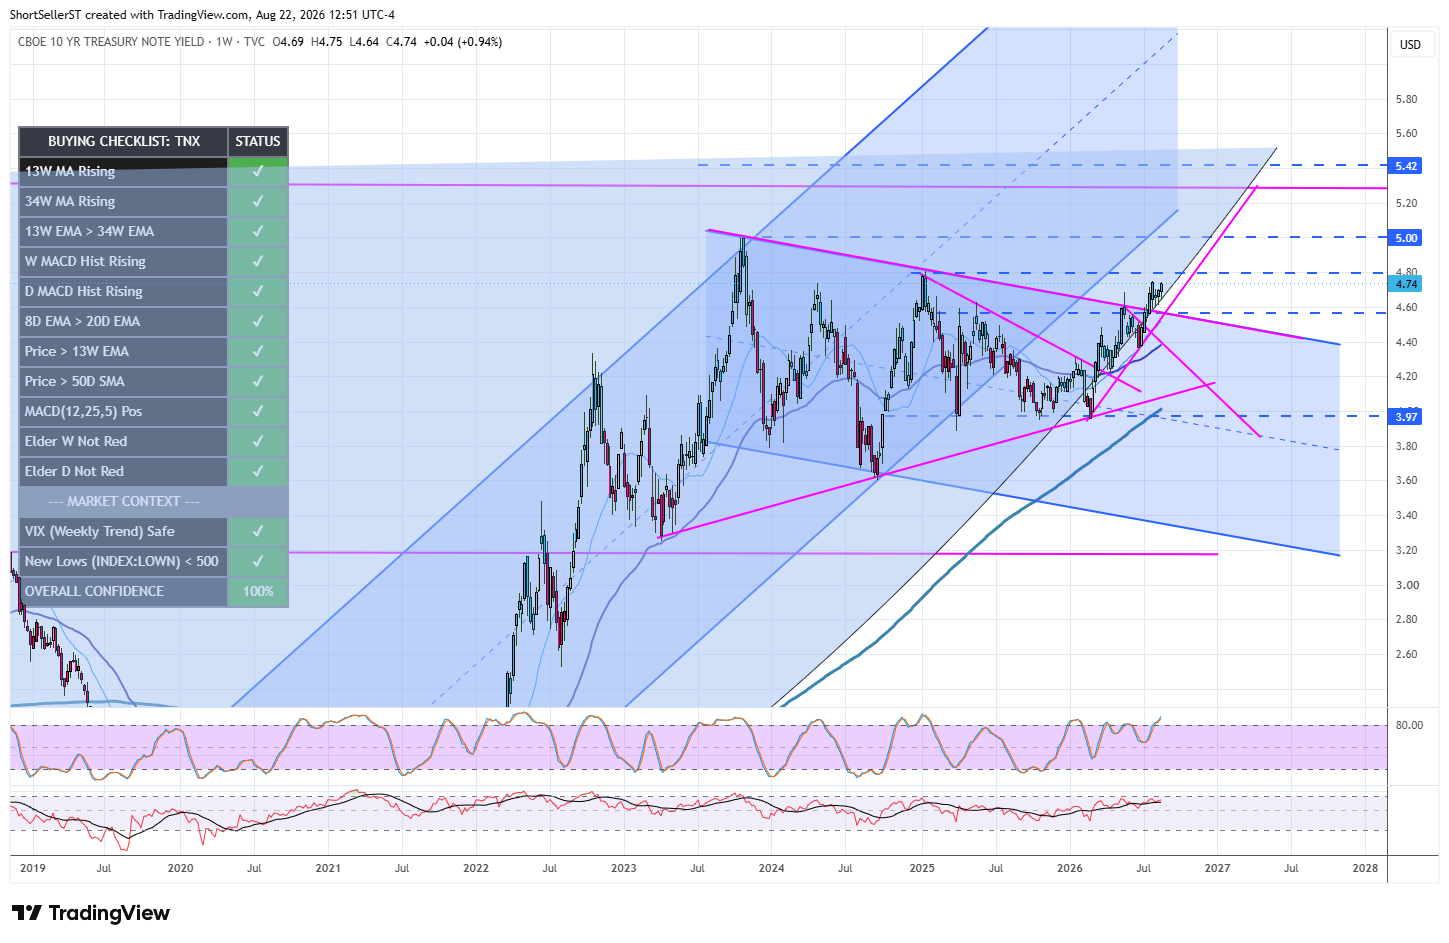Click the 5.60 price axis value
This screenshot has width=1449, height=943.
(1406, 133)
